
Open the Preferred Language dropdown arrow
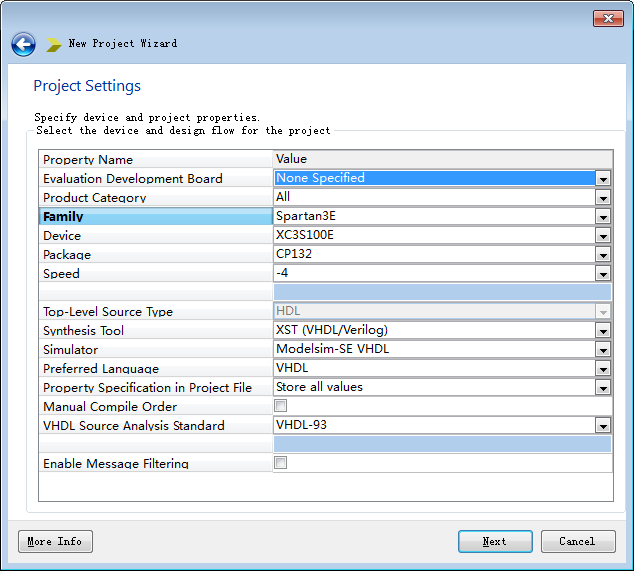tap(603, 369)
